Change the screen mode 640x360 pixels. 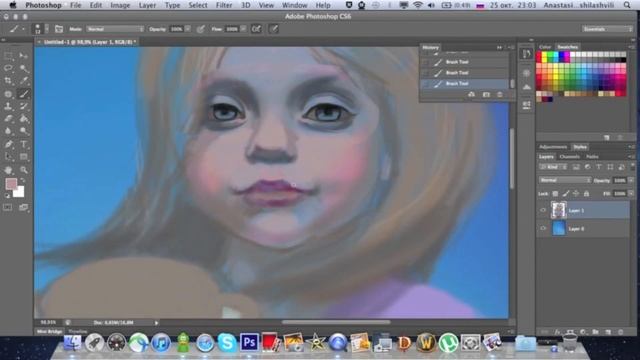click(x=23, y=207)
